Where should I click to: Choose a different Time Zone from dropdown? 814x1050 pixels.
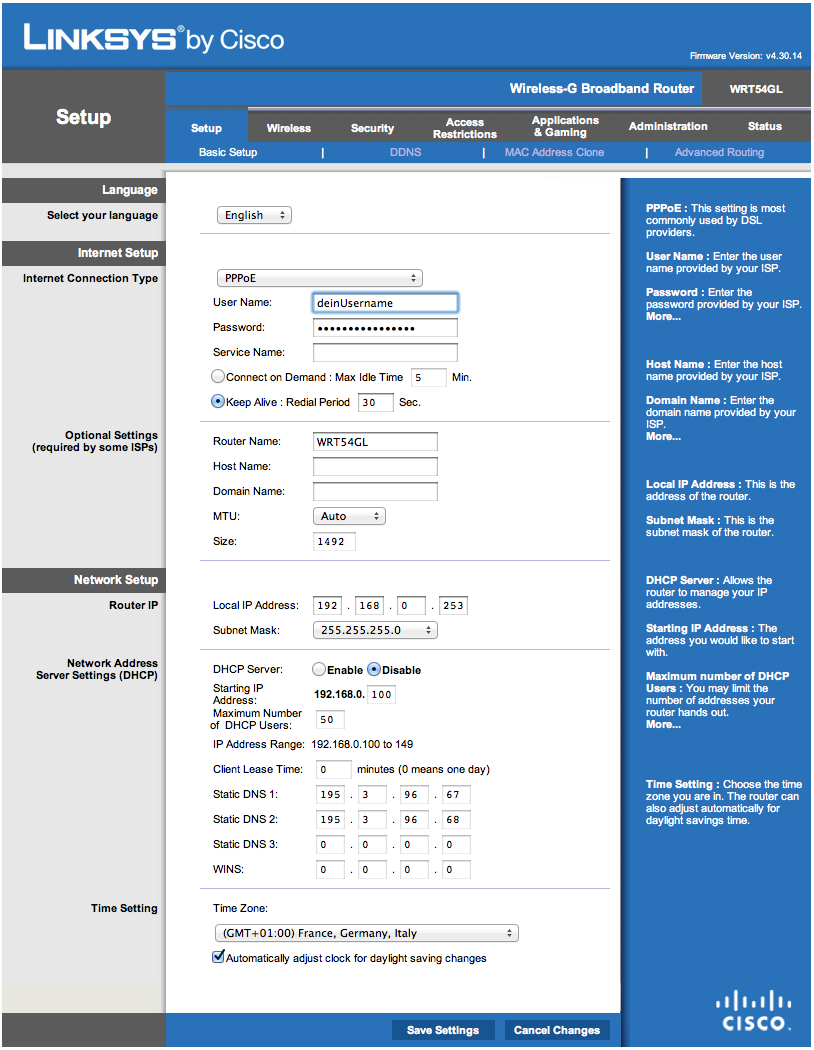[366, 933]
